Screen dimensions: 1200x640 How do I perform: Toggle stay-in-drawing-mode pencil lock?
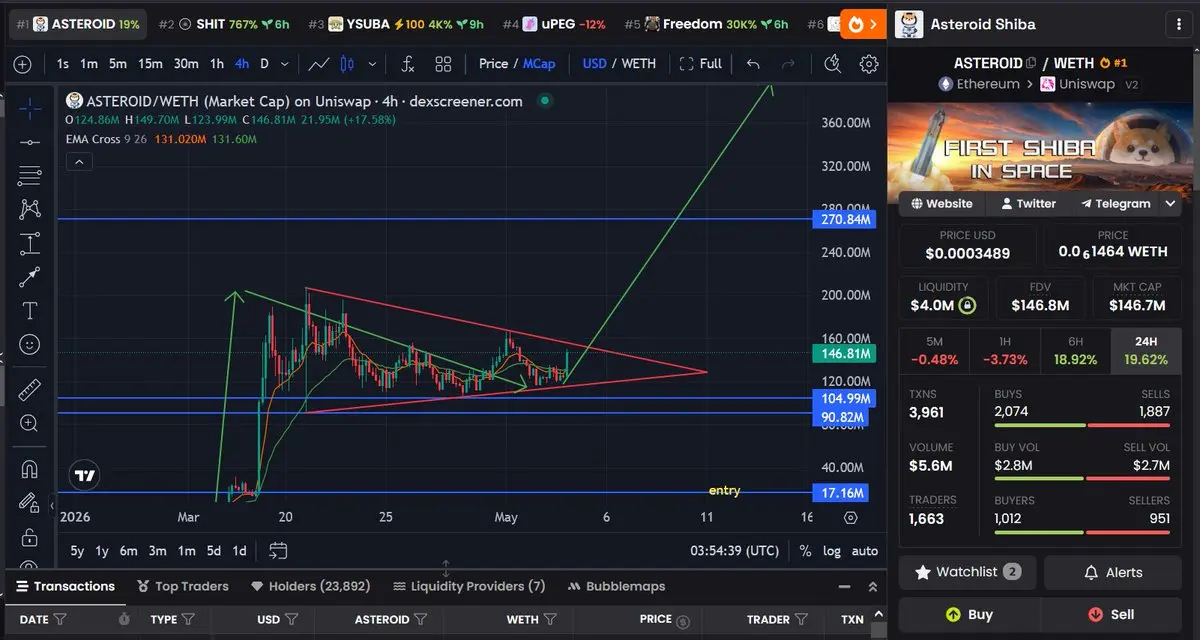30,503
